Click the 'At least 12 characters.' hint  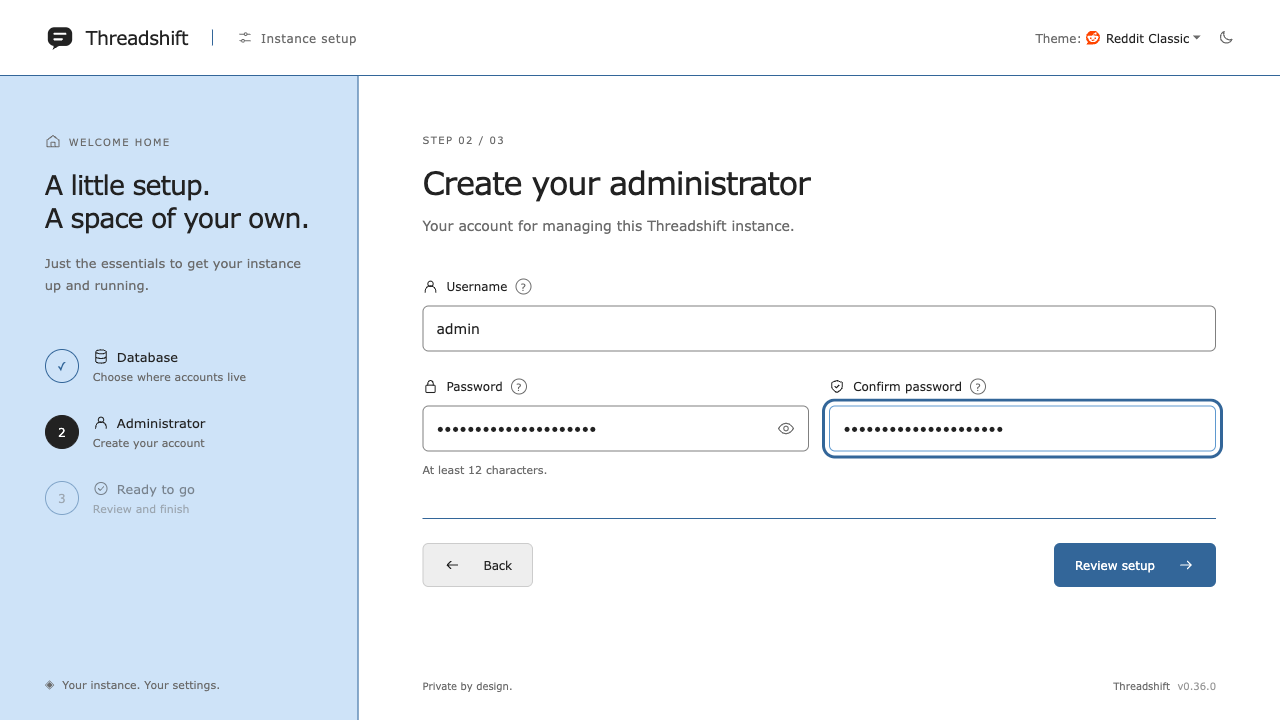pos(485,470)
